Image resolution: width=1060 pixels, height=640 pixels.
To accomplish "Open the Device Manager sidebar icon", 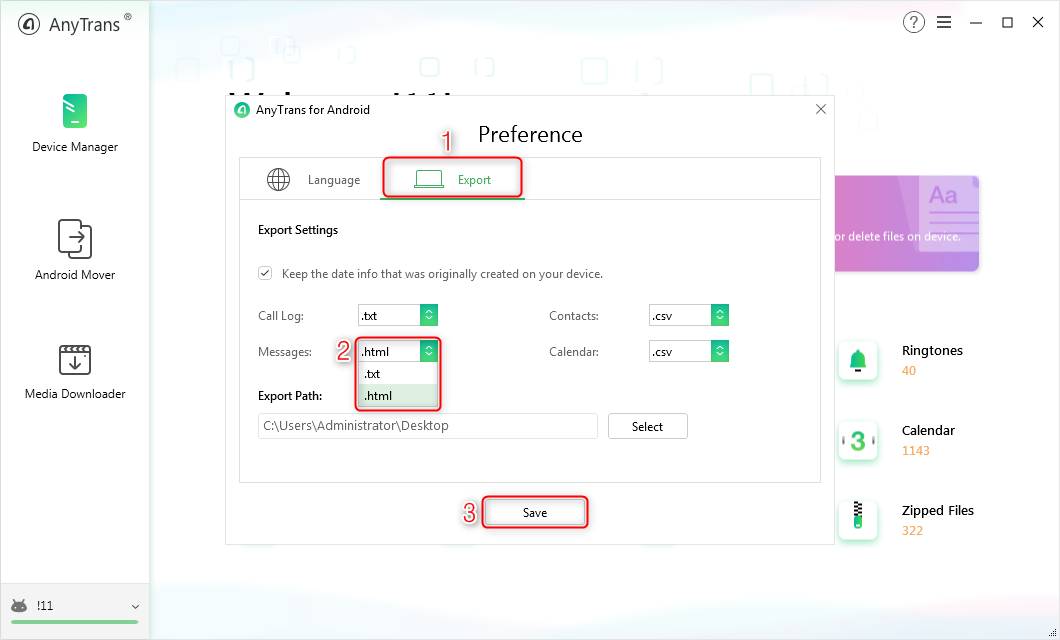I will 75,112.
